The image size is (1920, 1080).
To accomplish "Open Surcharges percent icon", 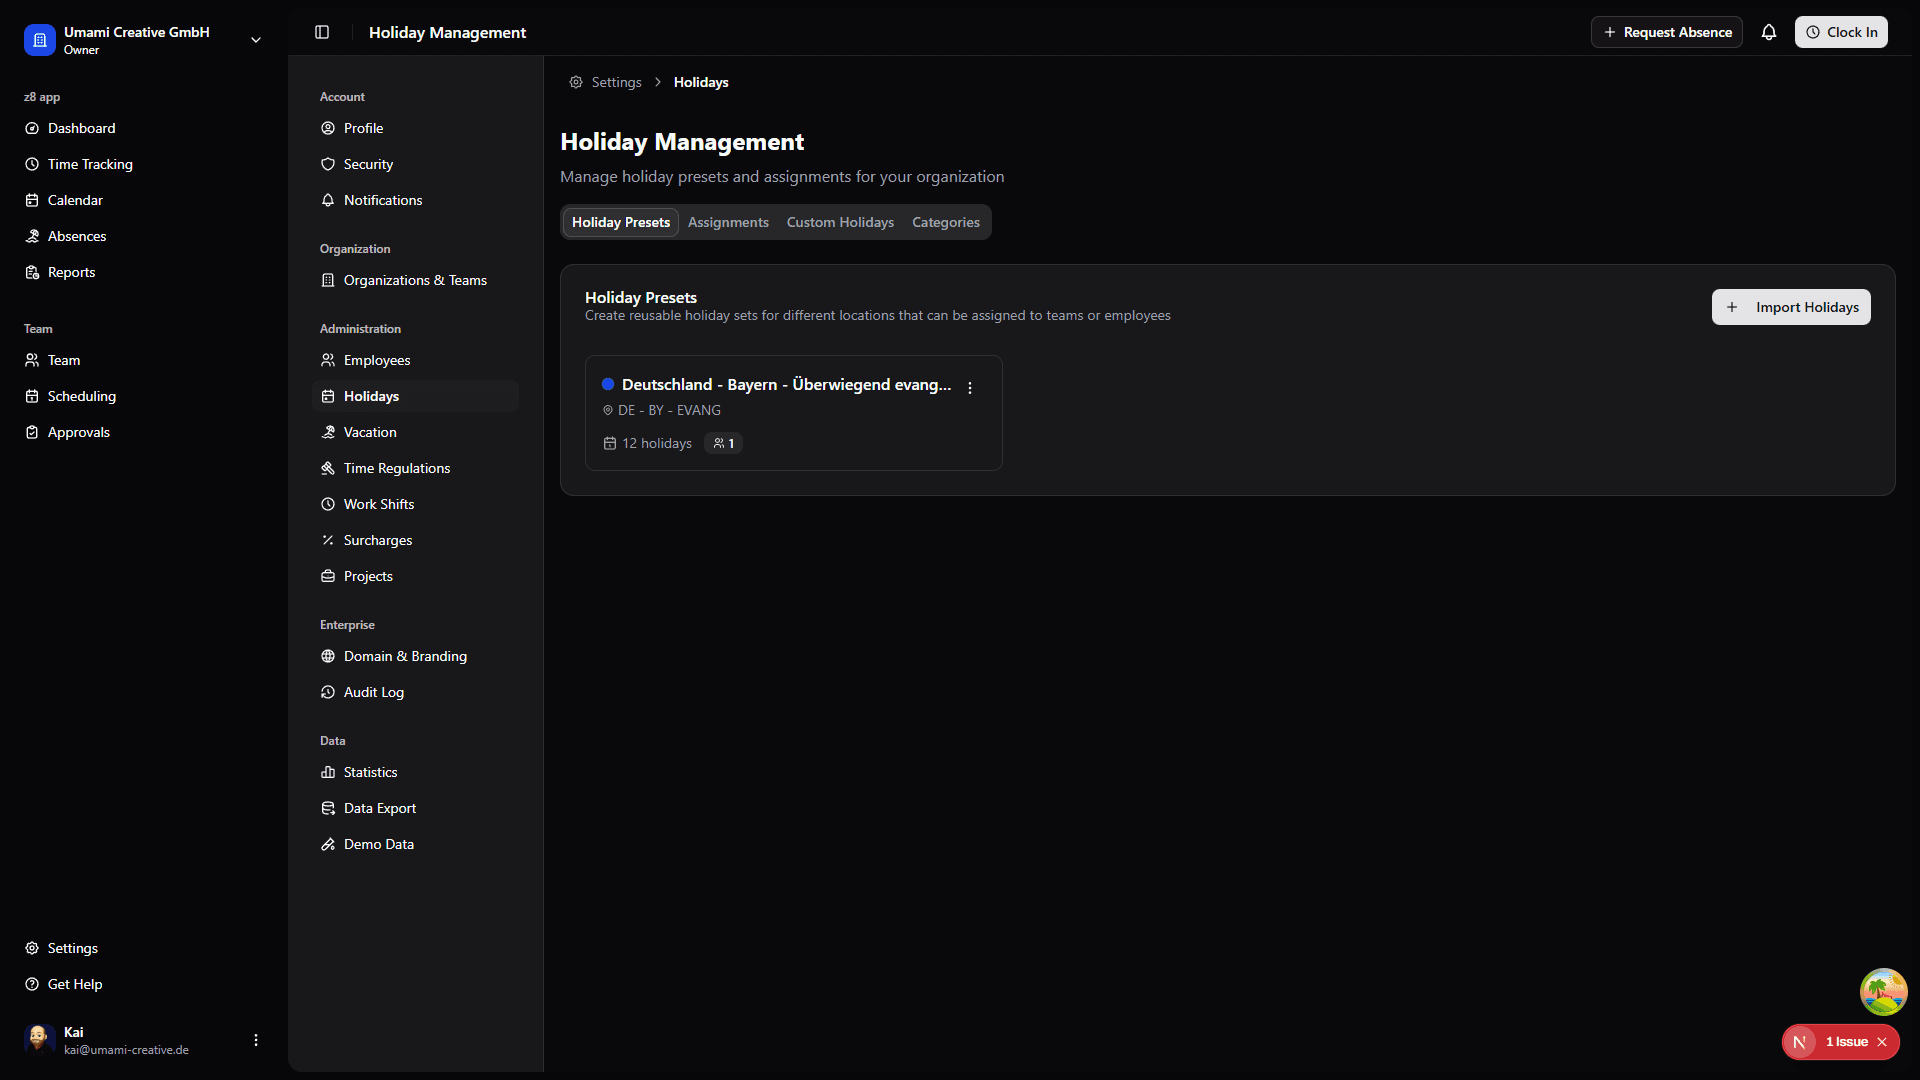I will click(x=328, y=540).
